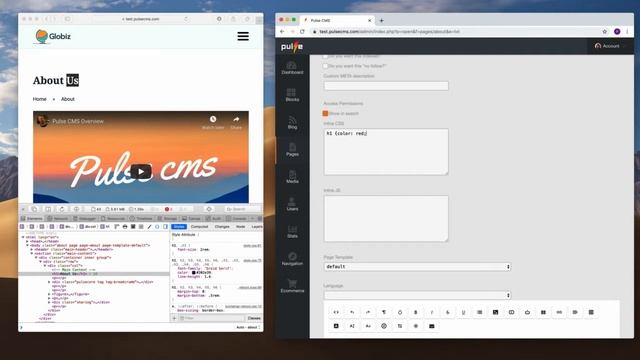Open Blog in the Pulse sidebar
Viewport: 640px width, 360px height.
point(292,122)
